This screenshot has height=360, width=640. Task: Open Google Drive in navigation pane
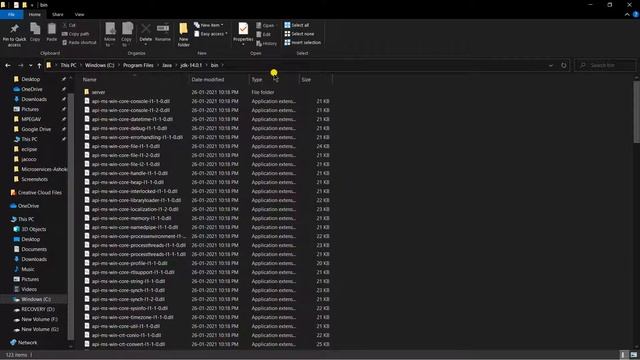[36, 129]
